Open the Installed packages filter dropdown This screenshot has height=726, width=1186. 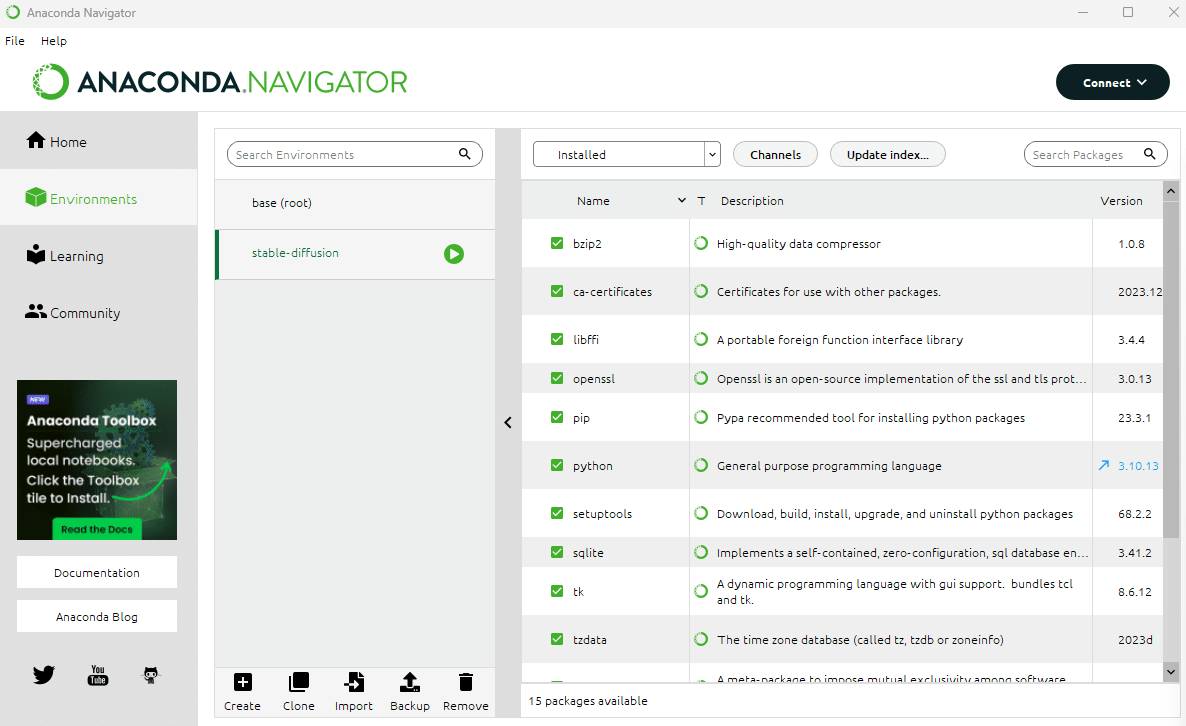(626, 154)
